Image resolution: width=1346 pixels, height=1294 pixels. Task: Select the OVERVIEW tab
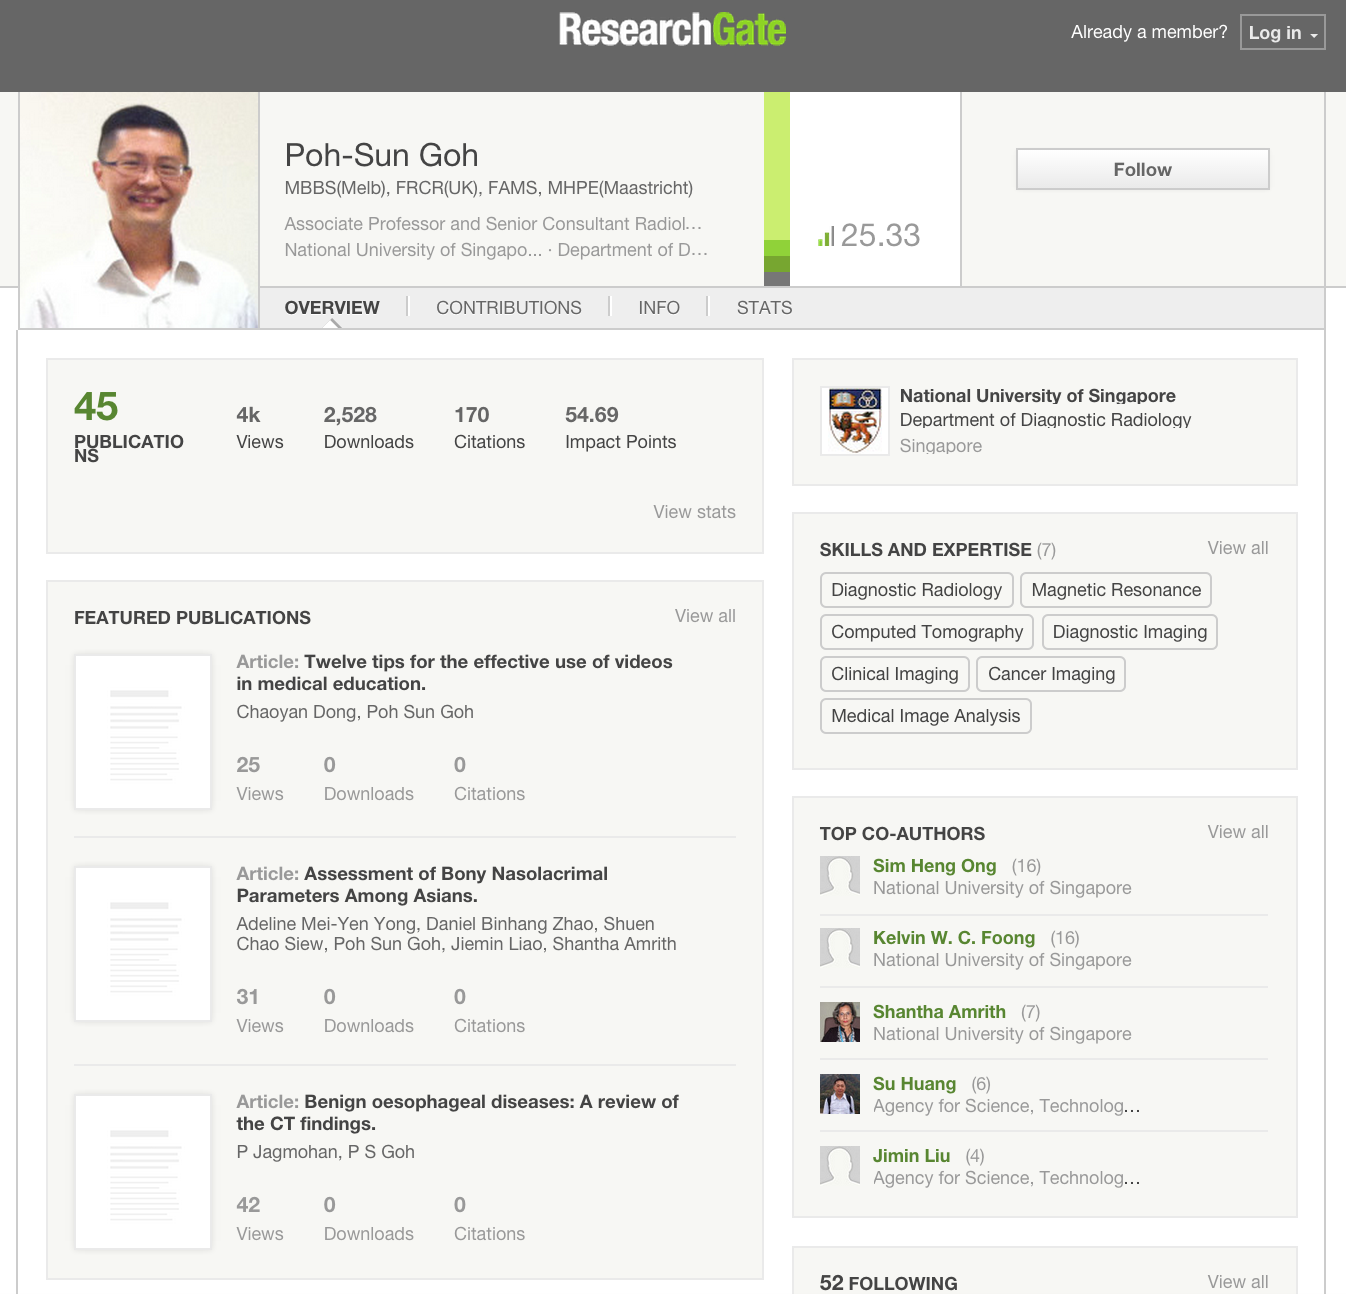point(332,308)
